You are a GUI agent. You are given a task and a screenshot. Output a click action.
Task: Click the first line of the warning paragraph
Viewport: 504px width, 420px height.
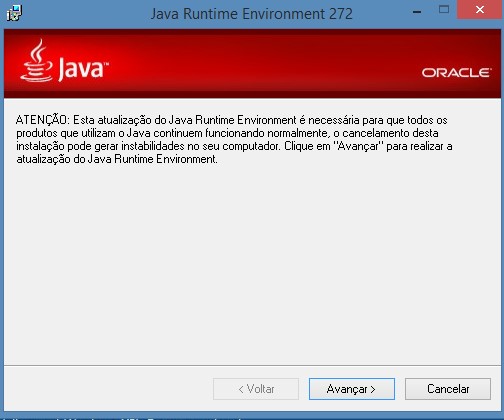click(x=232, y=120)
